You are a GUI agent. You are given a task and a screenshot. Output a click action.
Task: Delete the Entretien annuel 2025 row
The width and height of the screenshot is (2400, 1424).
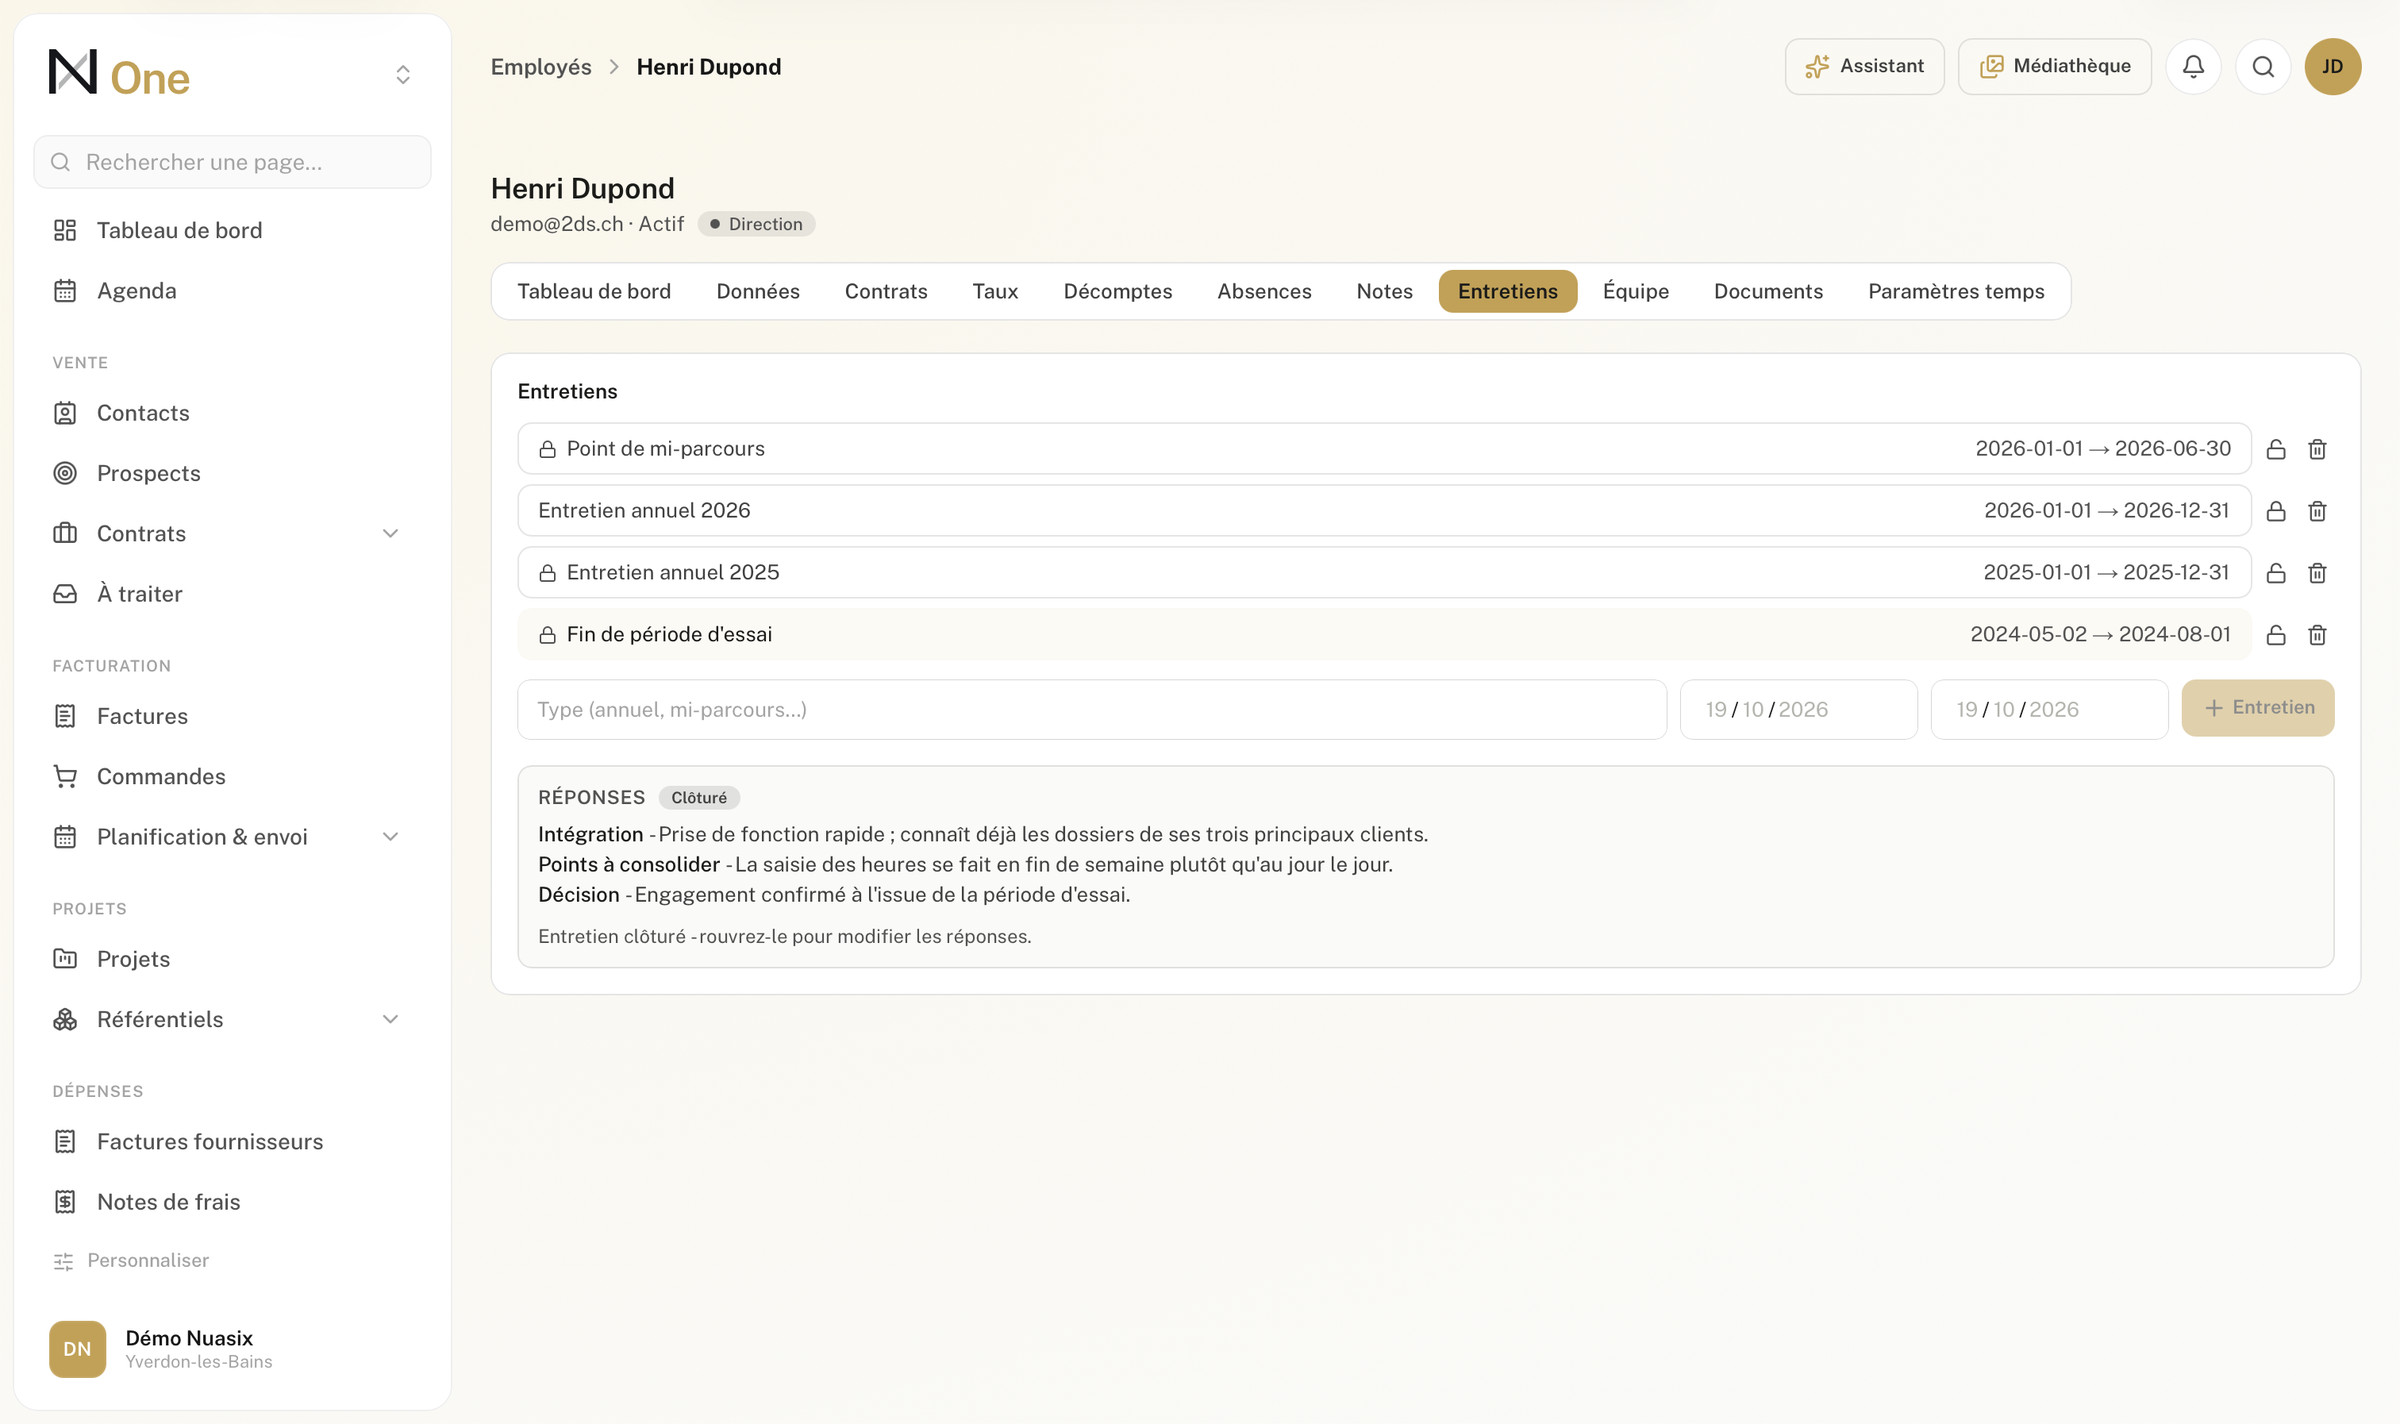tap(2317, 573)
